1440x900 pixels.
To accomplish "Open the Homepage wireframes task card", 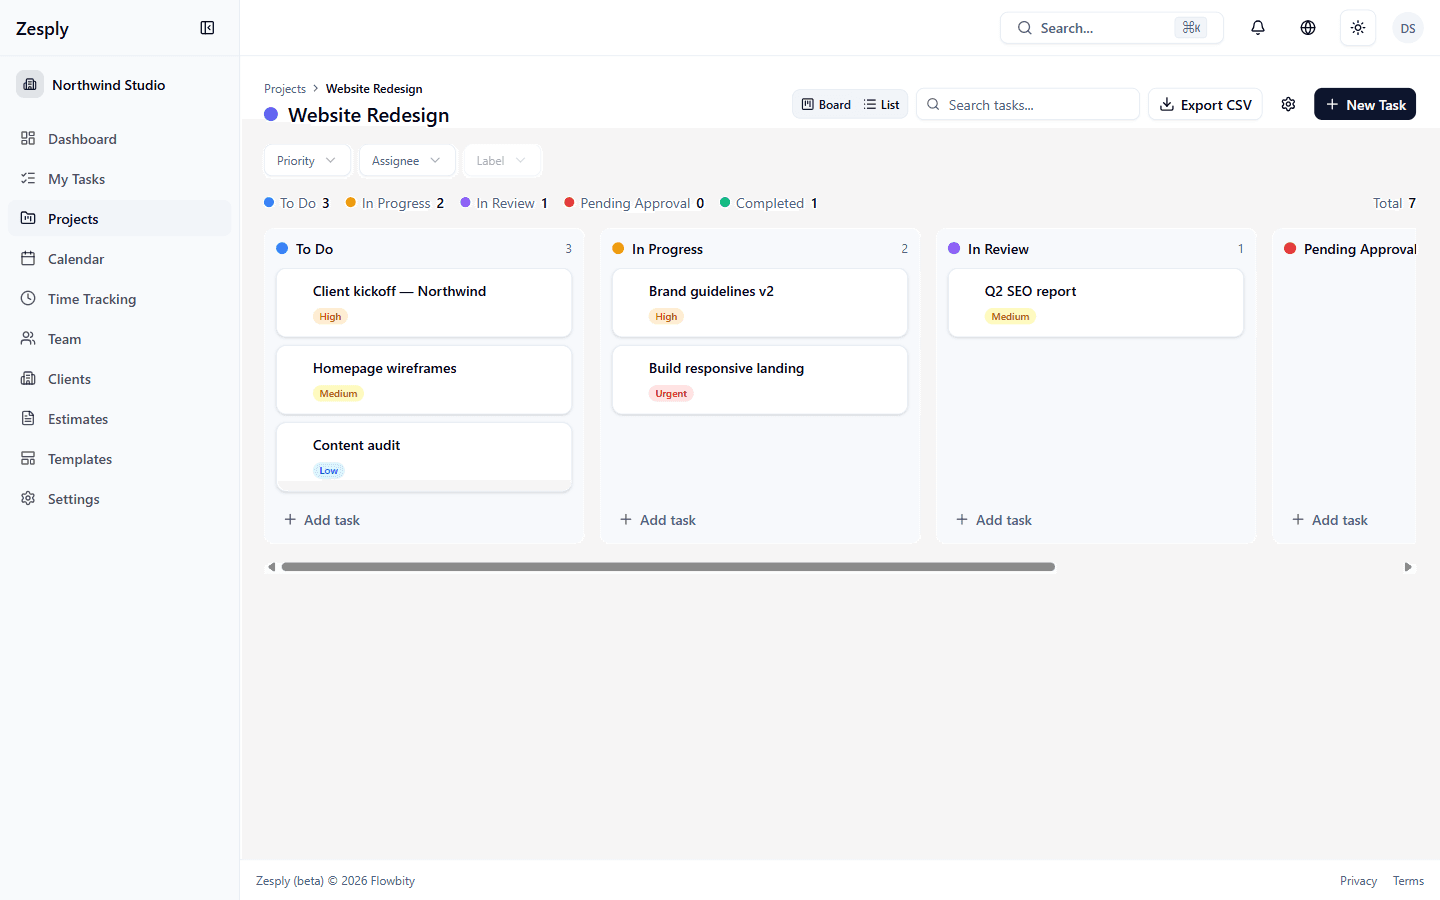I will pos(424,380).
